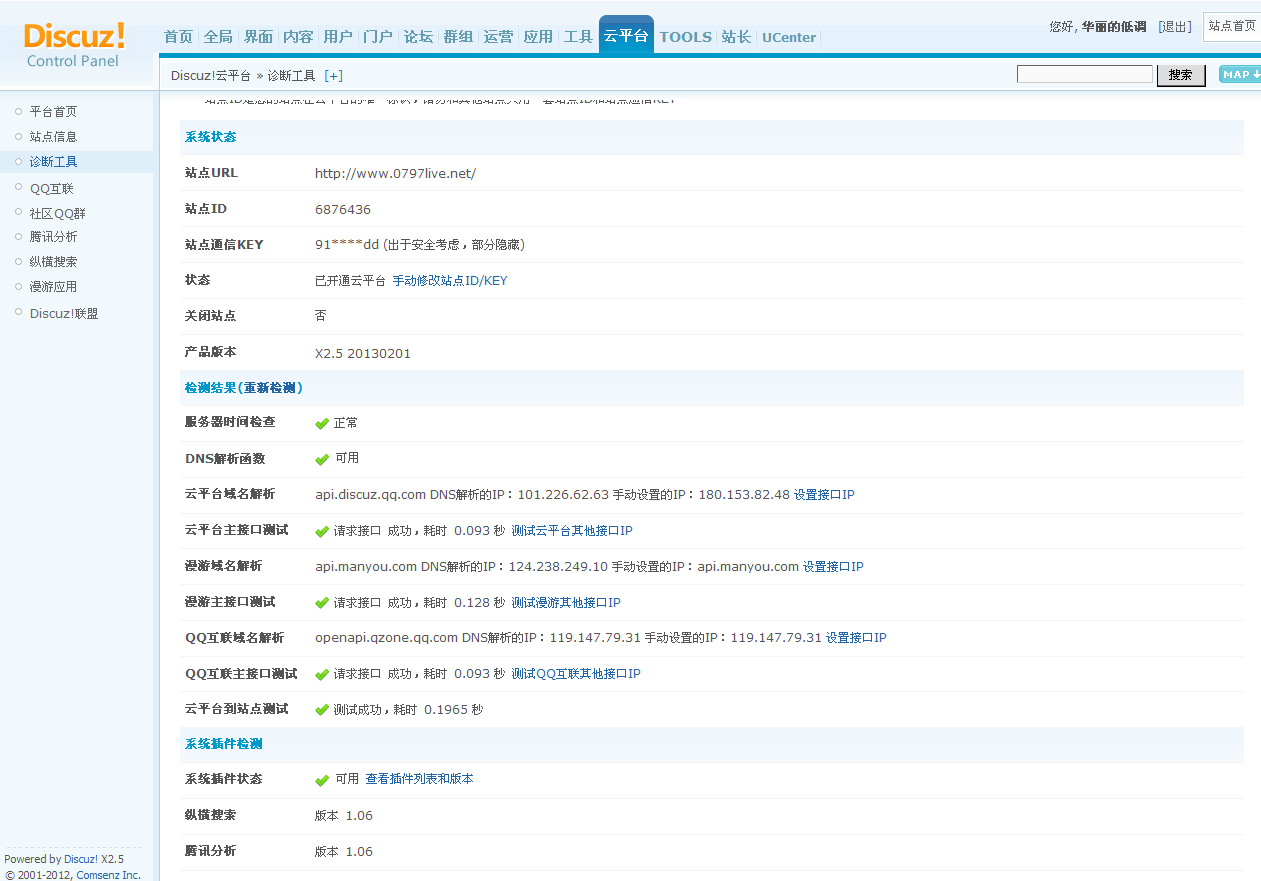The height and width of the screenshot is (881, 1261).
Task: Click the 测试QQ互联其他接口IP link
Action: tap(576, 674)
